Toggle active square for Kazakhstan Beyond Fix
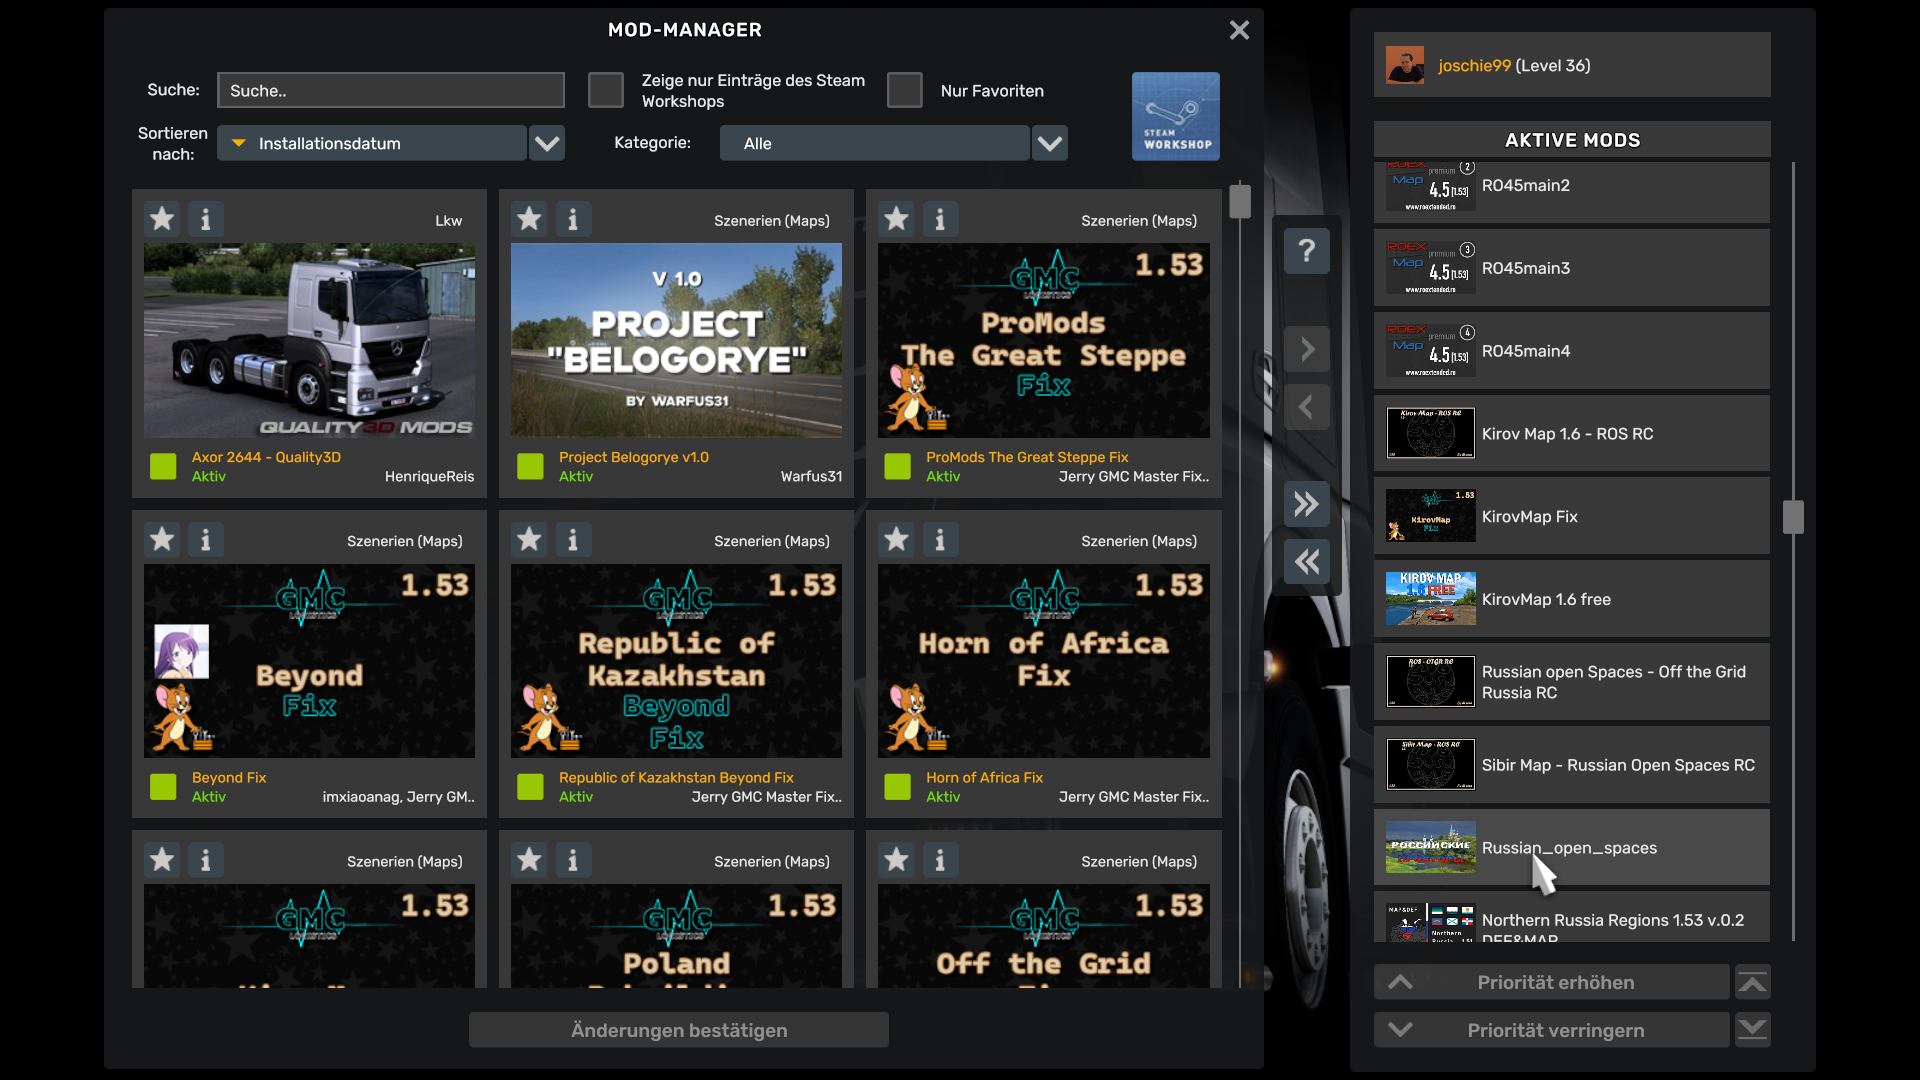This screenshot has width=1920, height=1080. (530, 787)
